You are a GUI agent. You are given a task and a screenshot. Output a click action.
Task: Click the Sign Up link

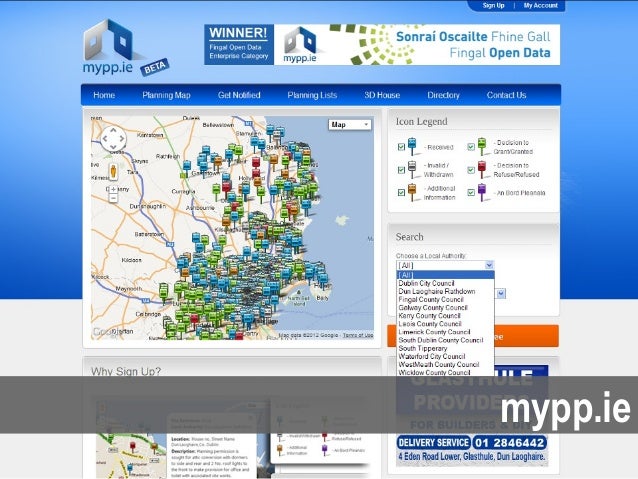pos(493,5)
